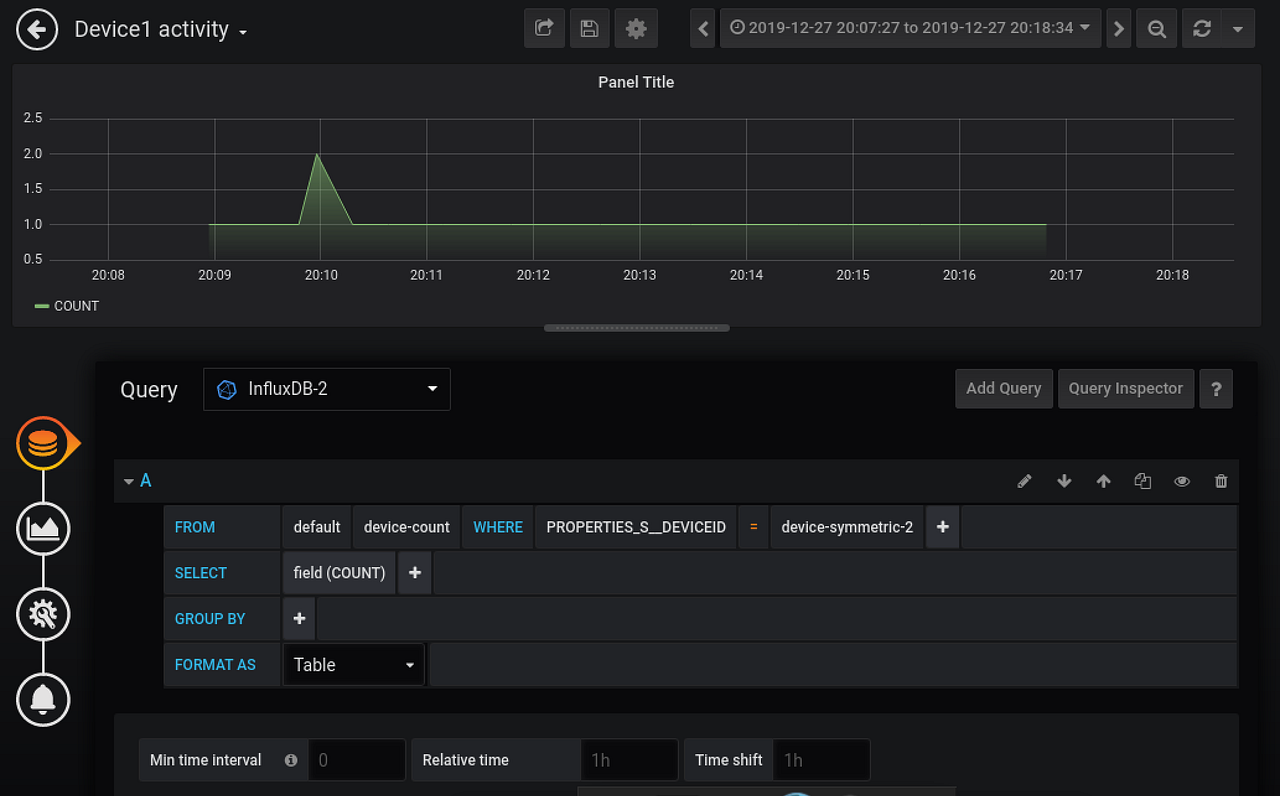
Task: Zoom out the time range
Action: [x=1157, y=29]
